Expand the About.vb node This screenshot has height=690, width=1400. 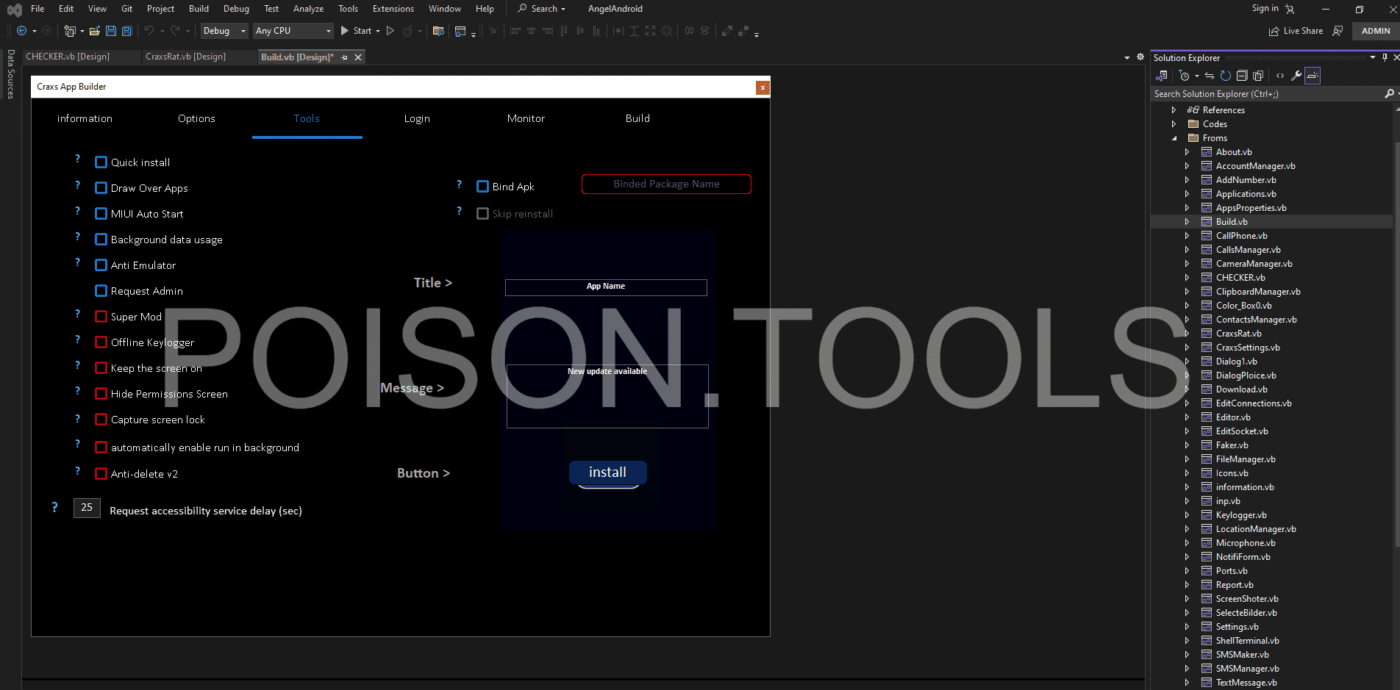1188,152
